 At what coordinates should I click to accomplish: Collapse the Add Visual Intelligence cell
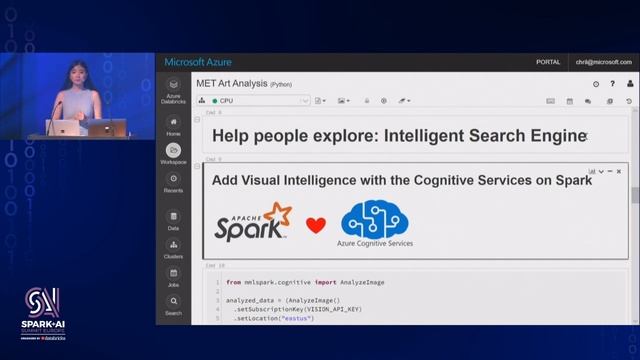coord(197,166)
